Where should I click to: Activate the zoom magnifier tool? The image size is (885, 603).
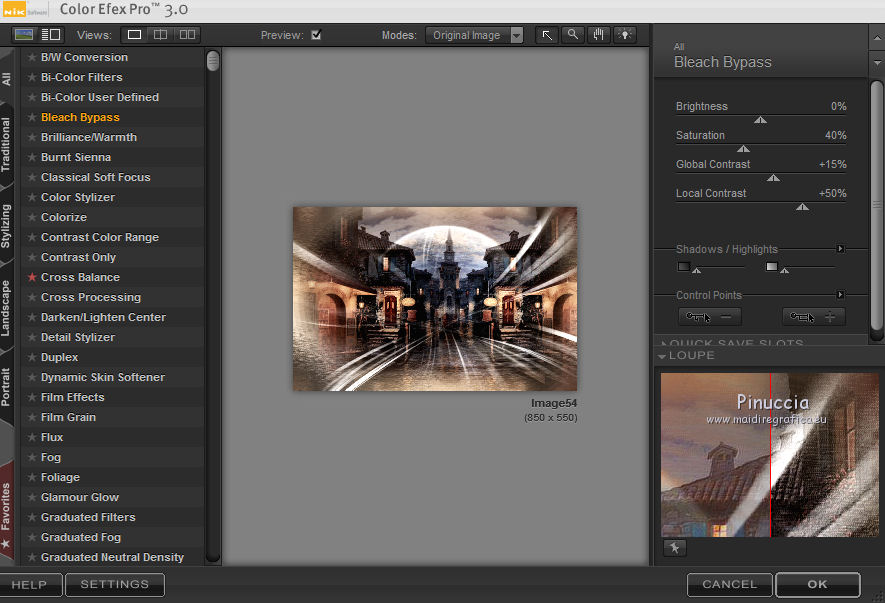pyautogui.click(x=573, y=35)
